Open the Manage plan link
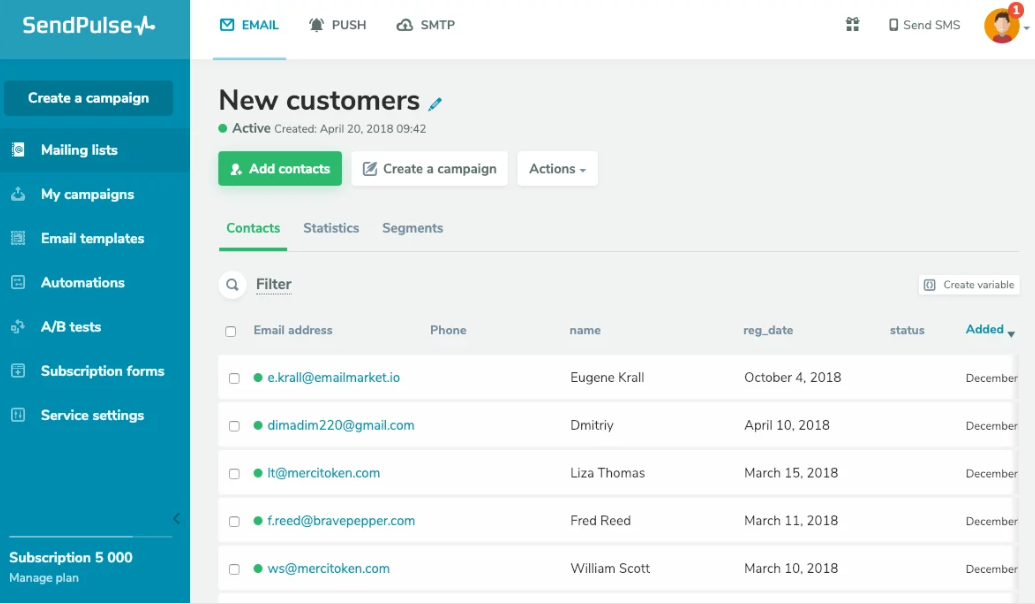1035x604 pixels. coord(44,578)
